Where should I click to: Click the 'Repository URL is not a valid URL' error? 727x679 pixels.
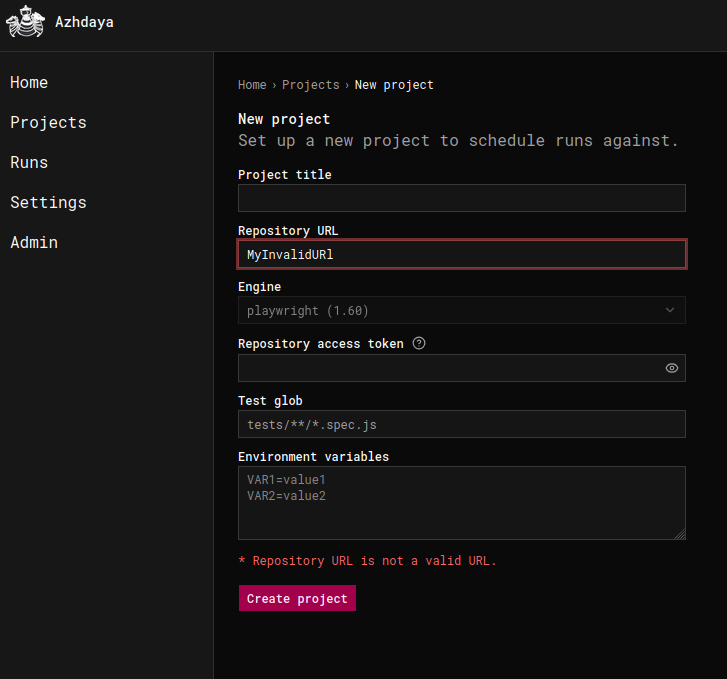(x=367, y=561)
